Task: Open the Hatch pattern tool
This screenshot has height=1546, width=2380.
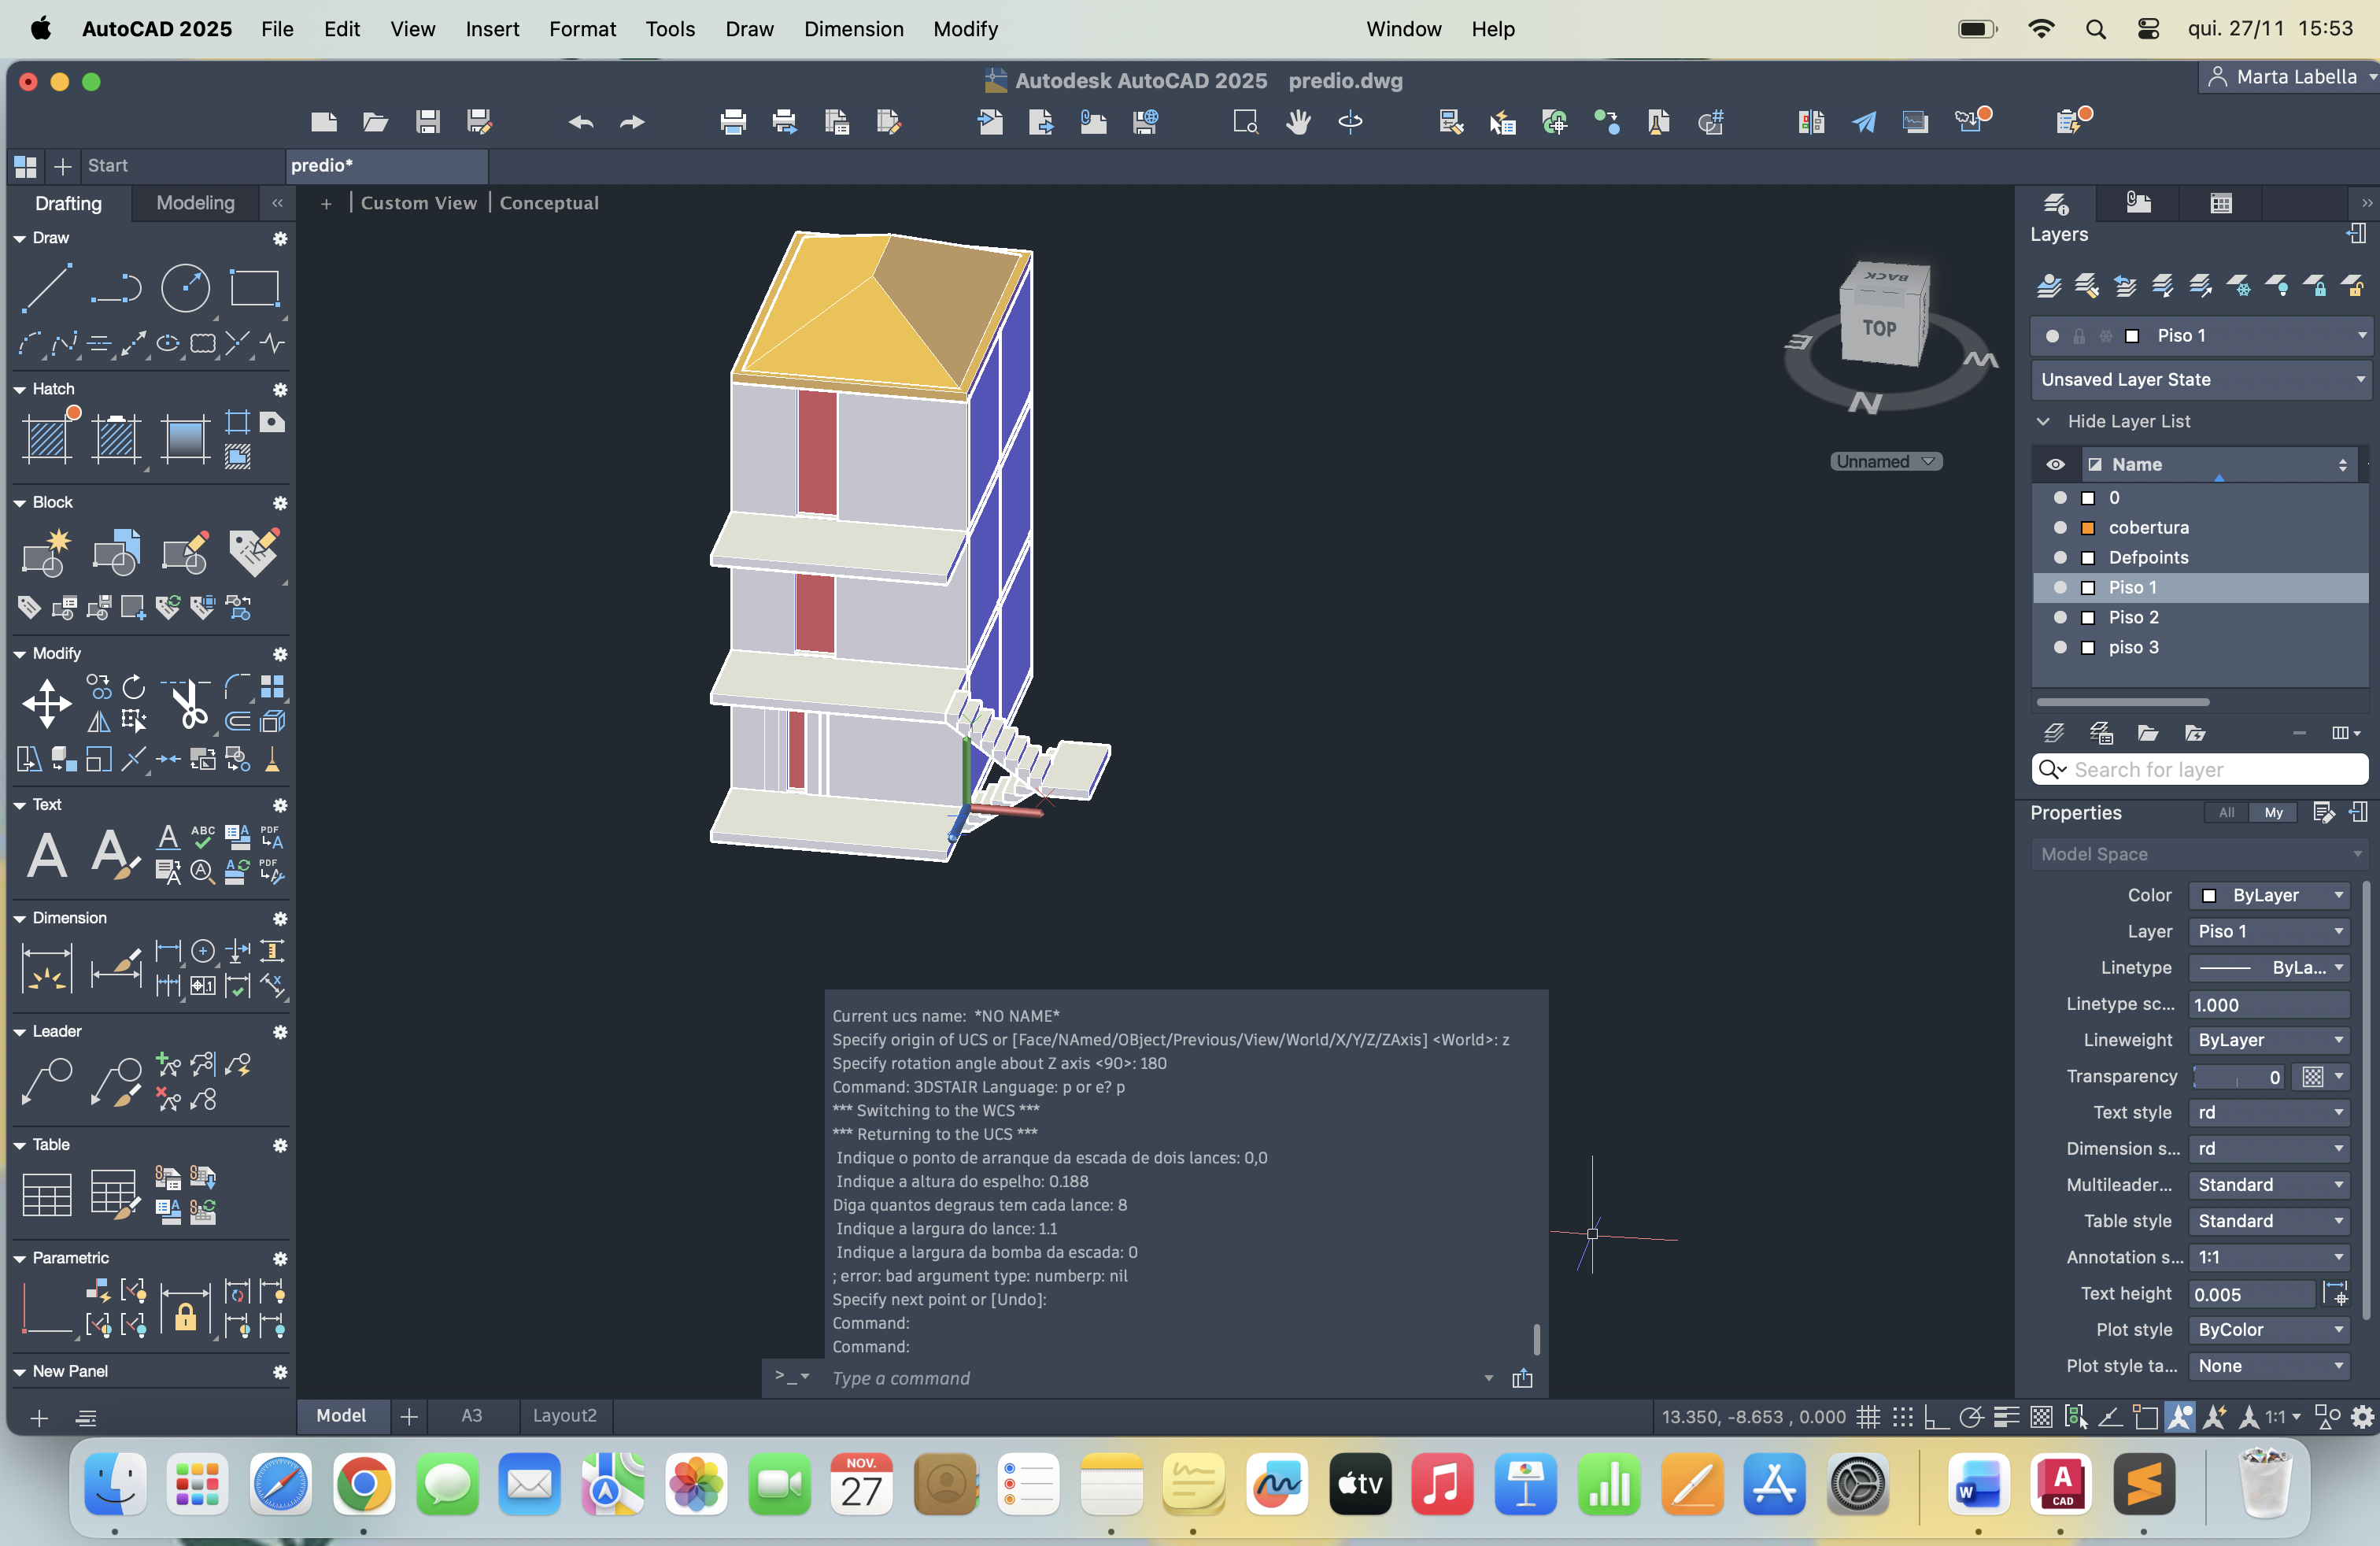Action: click(x=47, y=439)
